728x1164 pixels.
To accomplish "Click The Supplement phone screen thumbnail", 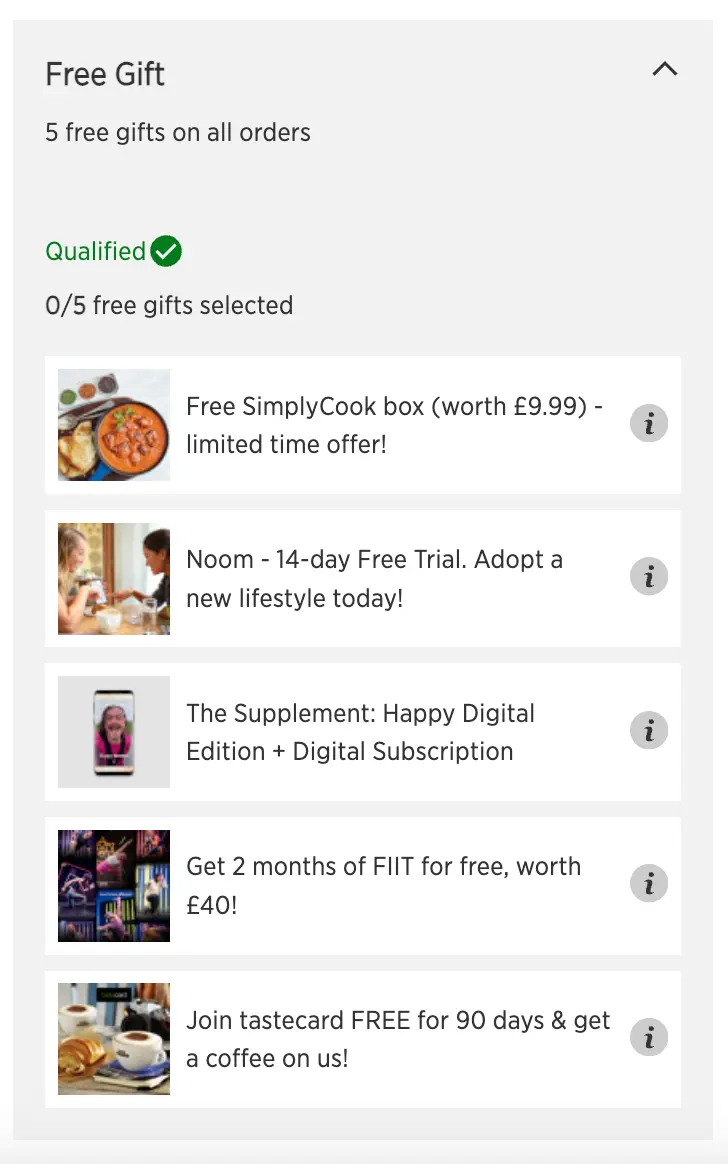I will [113, 731].
